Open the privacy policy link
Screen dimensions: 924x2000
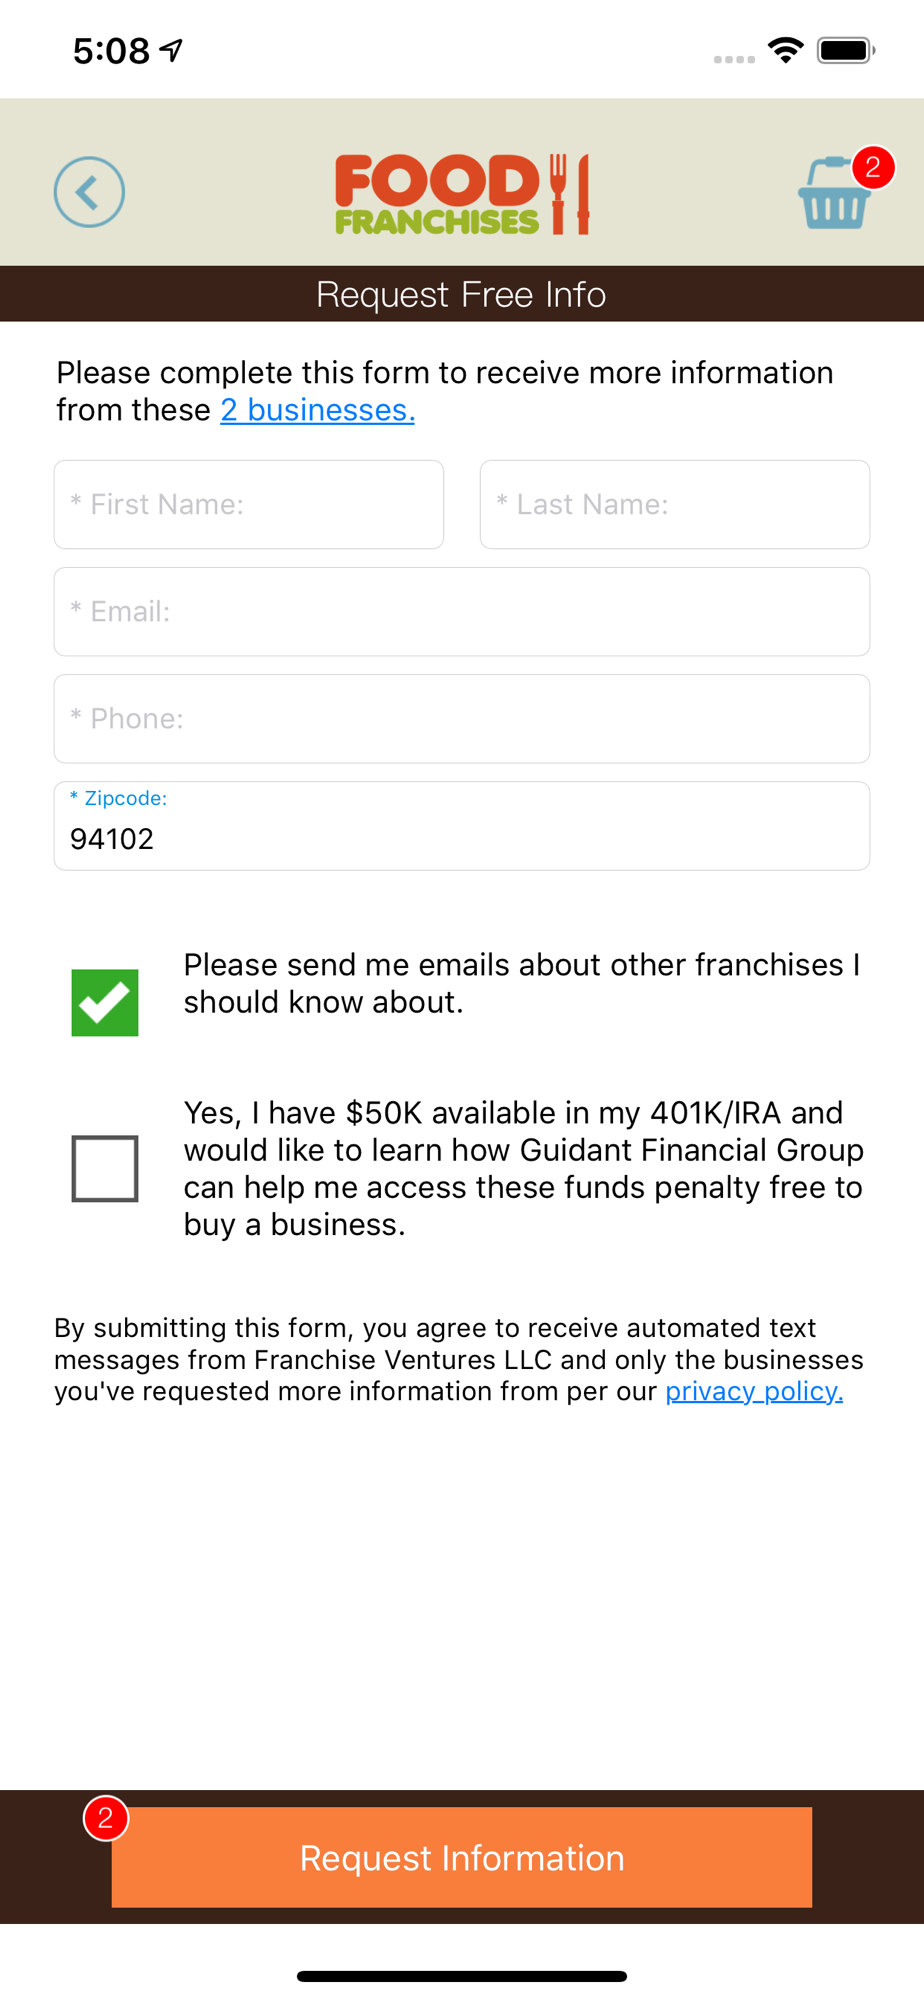[754, 1391]
